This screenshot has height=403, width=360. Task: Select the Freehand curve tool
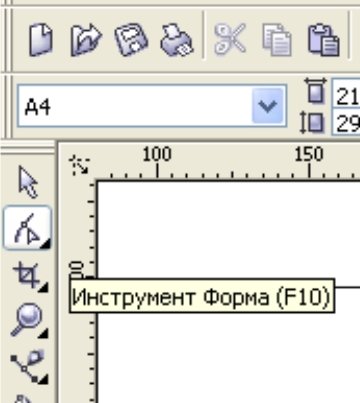coord(29,366)
